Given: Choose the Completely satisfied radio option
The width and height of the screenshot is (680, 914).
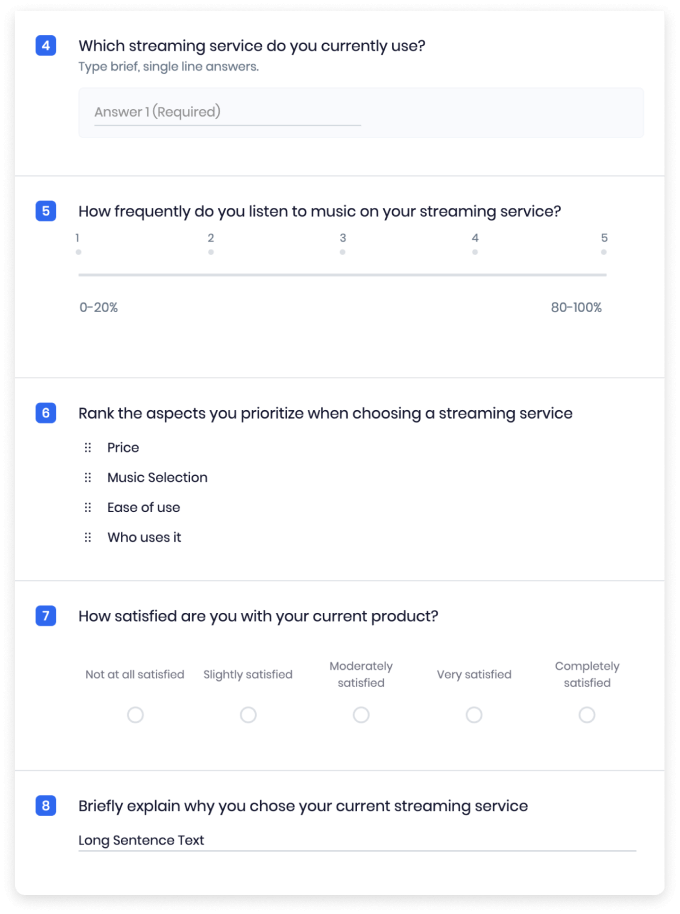Looking at the screenshot, I should [587, 715].
